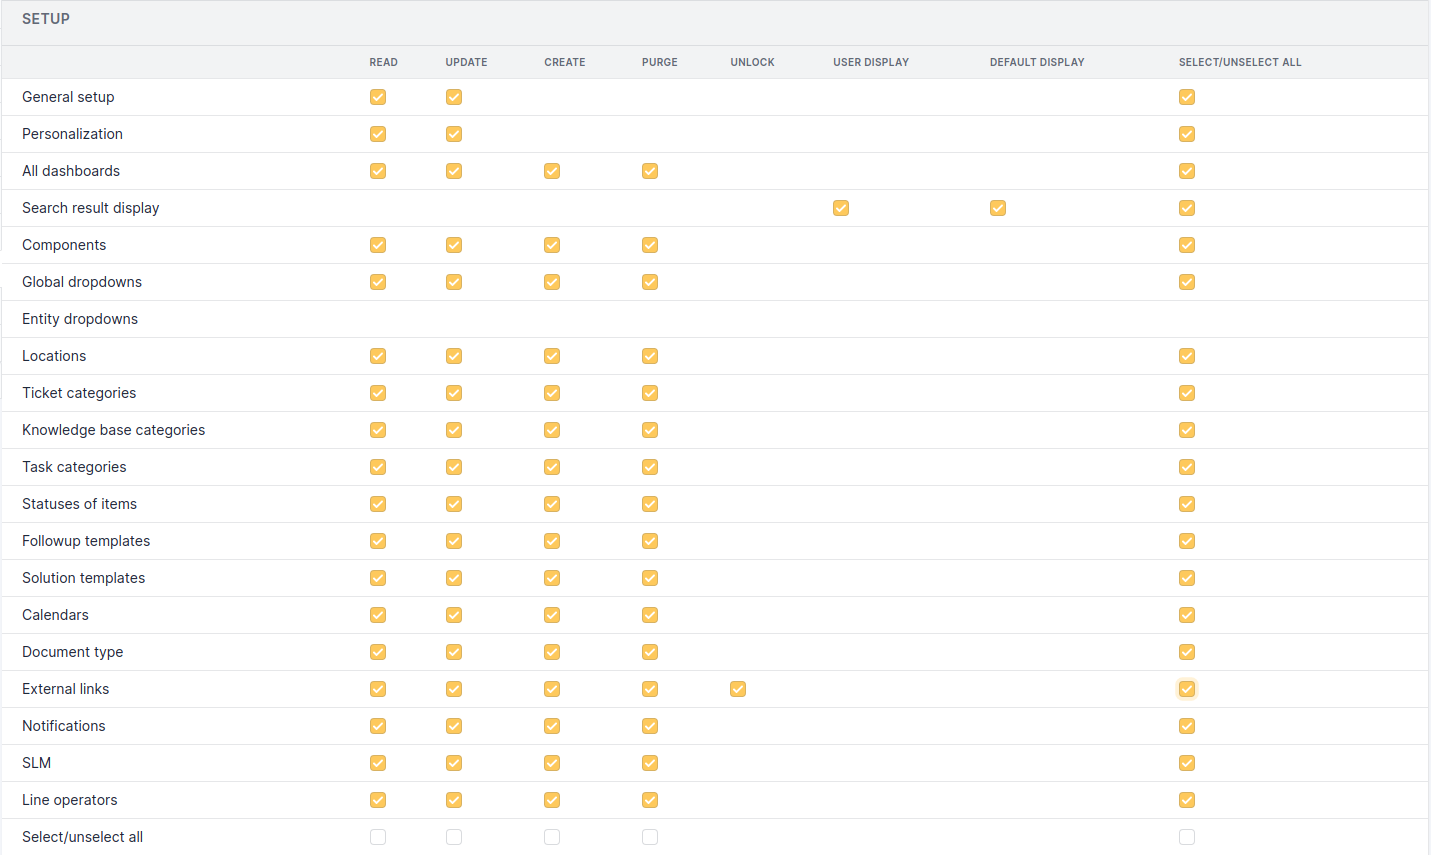Viewport: 1431px width, 855px height.
Task: Uncheck Update for Followup templates
Action: pos(454,541)
